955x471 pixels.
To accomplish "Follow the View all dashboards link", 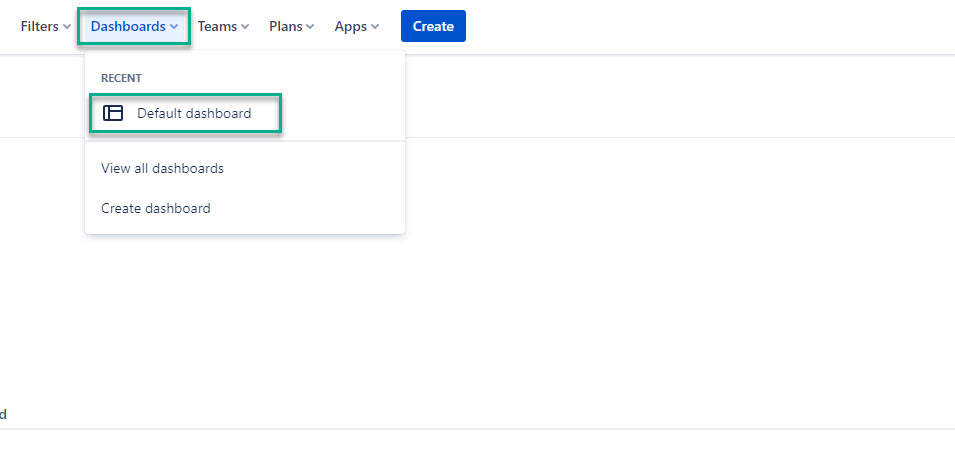I will (x=162, y=168).
